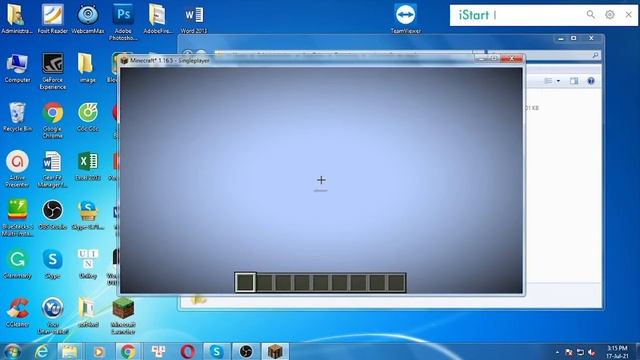Switch to Chrome on the taskbar

(x=128, y=351)
